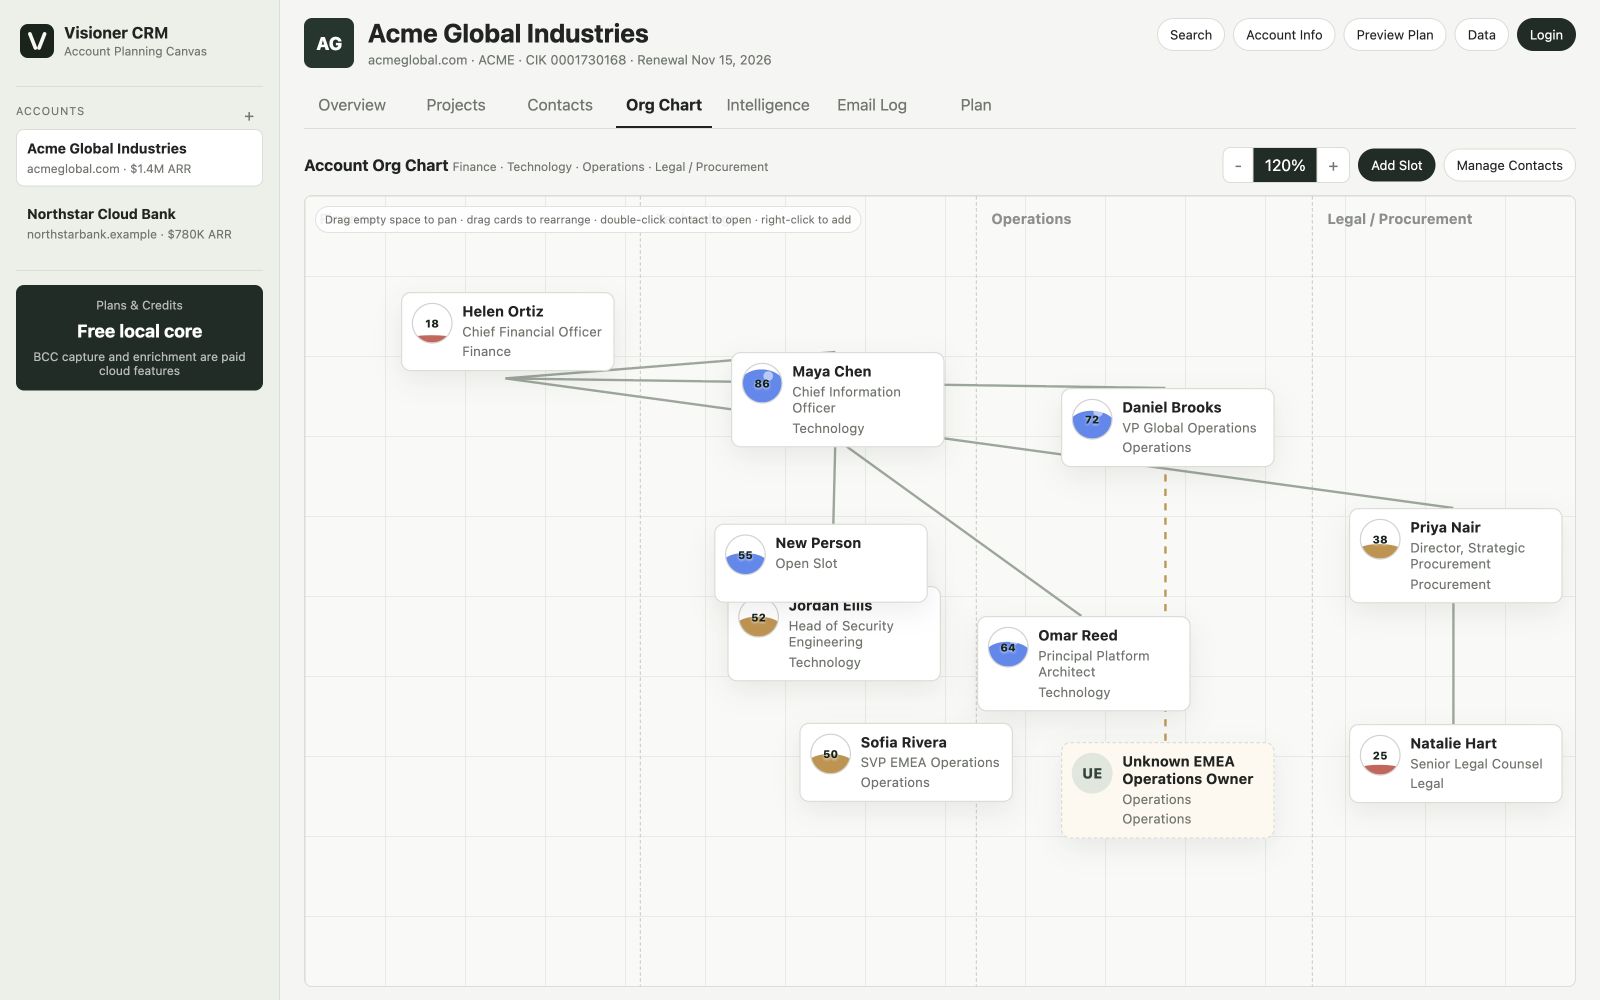Switch to the Projects tab
Screen dimensions: 1600x1000
(x=456, y=105)
